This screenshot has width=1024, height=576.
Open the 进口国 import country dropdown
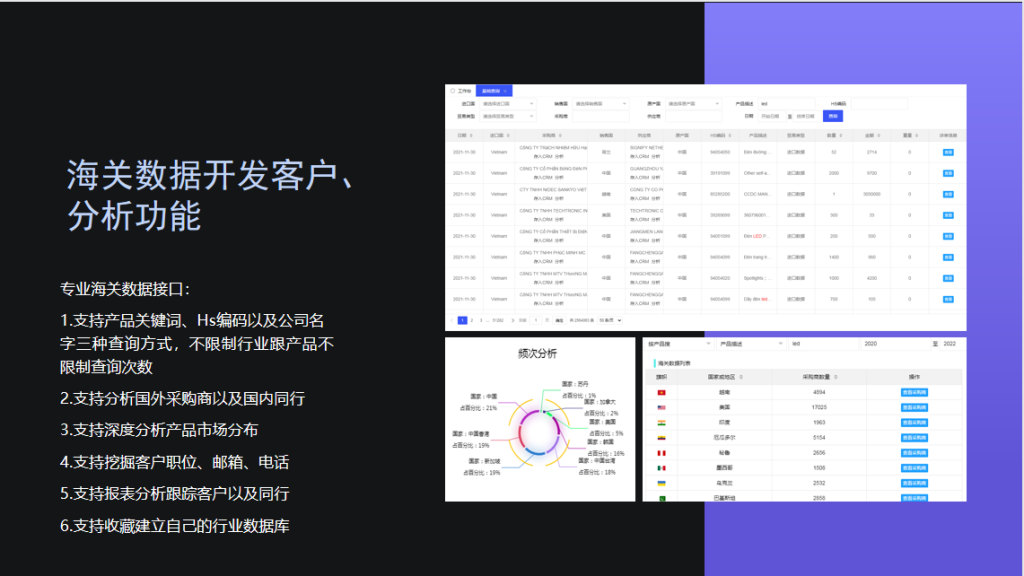(509, 103)
